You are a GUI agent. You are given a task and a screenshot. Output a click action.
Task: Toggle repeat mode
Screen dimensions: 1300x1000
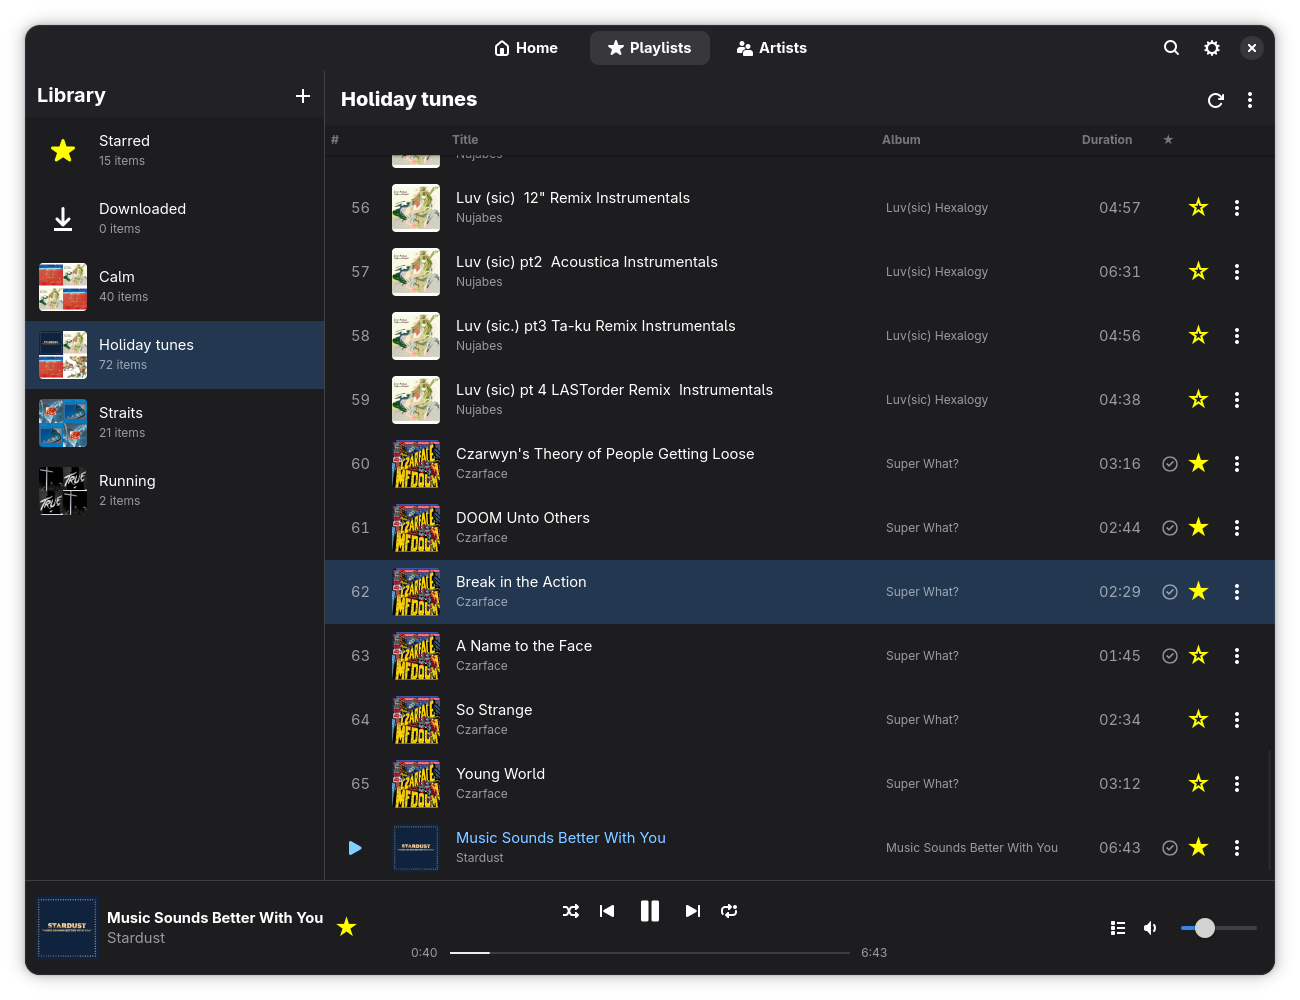[x=729, y=911]
